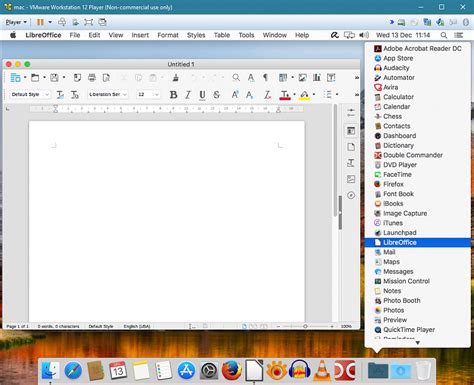This screenshot has width=474, height=385.
Task: Click the Print icon in the toolbar
Action: (92, 78)
